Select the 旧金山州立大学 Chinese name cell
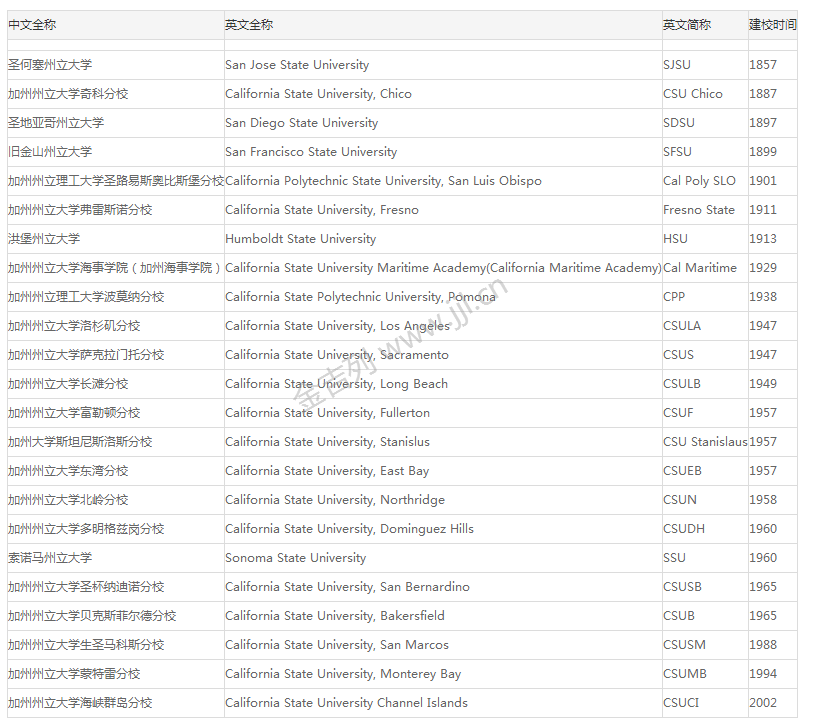The image size is (821, 728). (x=50, y=152)
